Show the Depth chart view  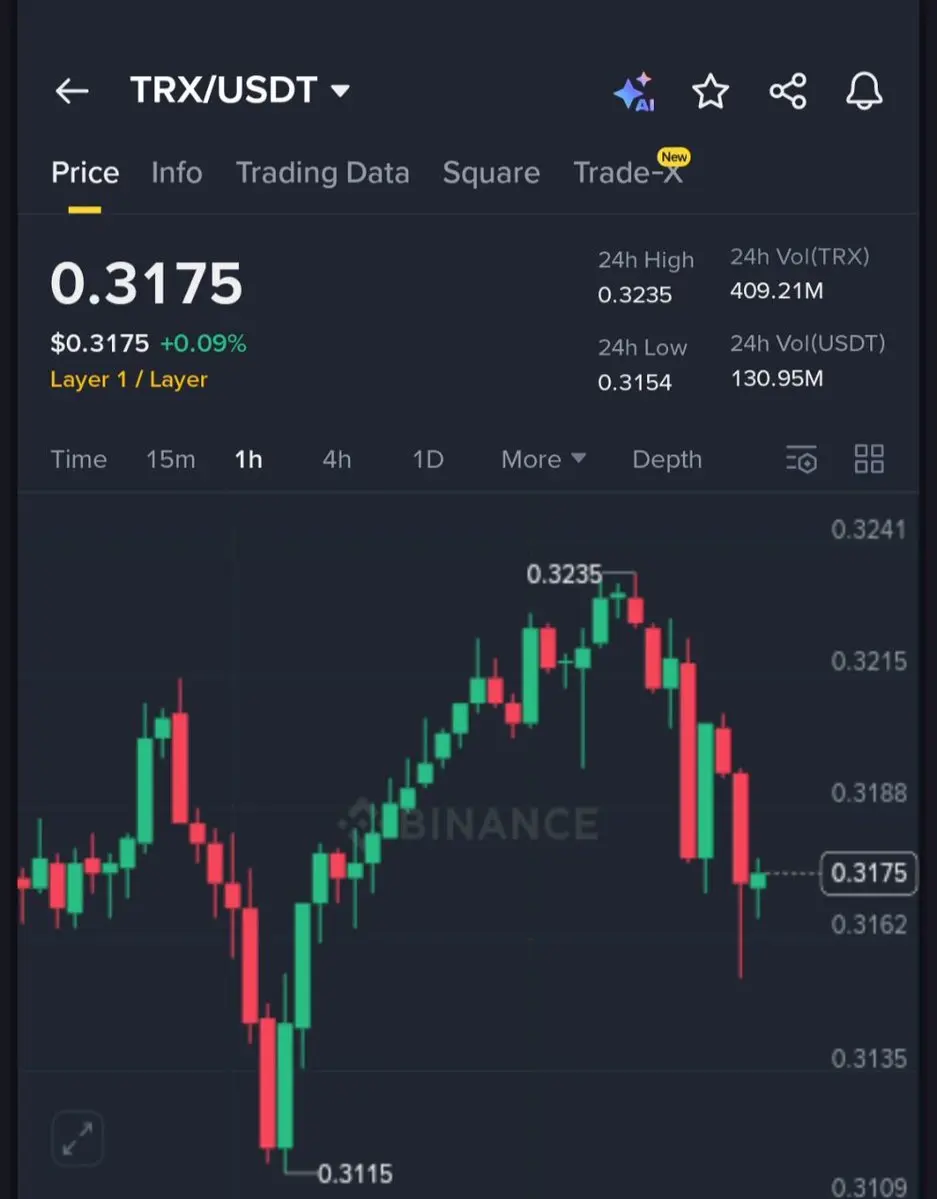click(667, 460)
